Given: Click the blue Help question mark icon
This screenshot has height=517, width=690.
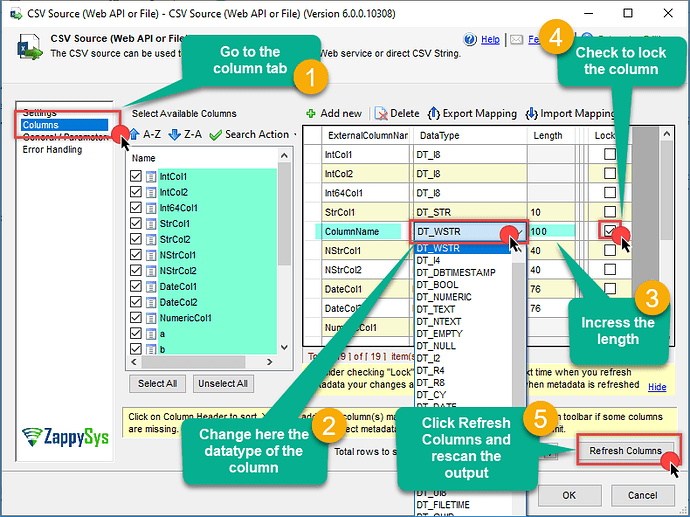Looking at the screenshot, I should click(x=470, y=40).
